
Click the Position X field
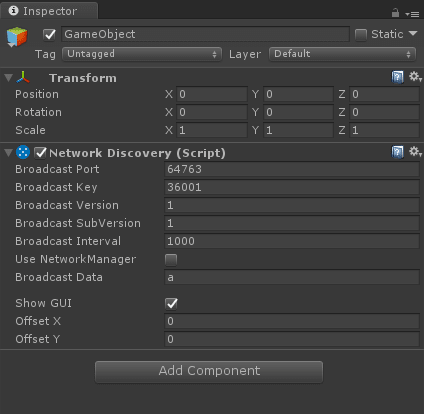212,94
